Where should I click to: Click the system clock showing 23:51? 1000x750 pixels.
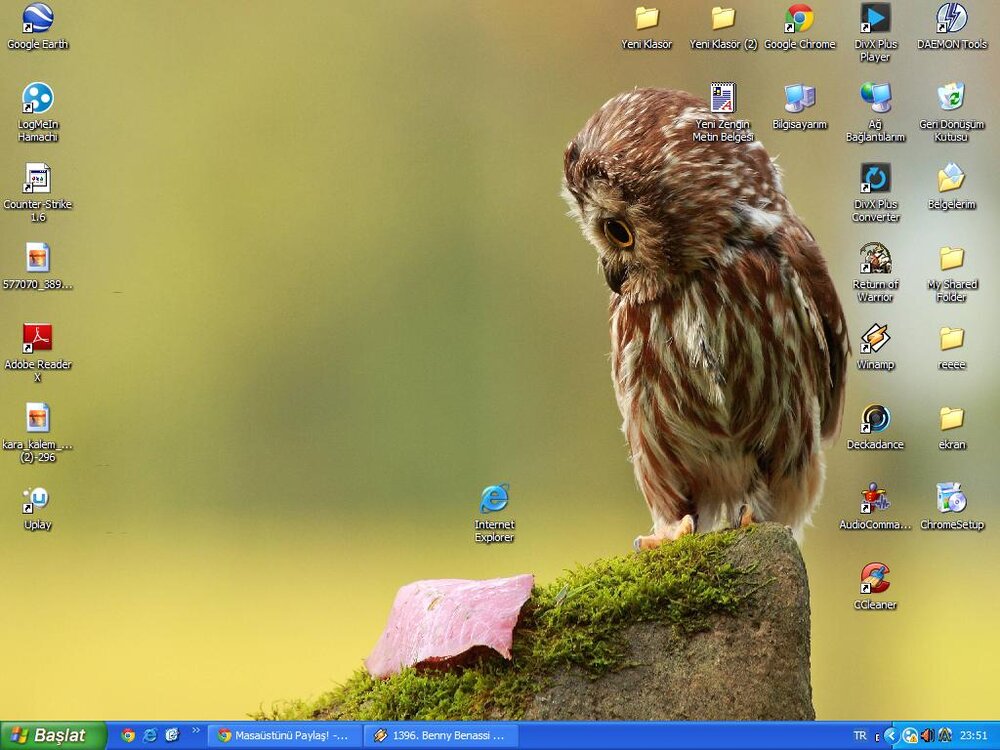pyautogui.click(x=973, y=736)
